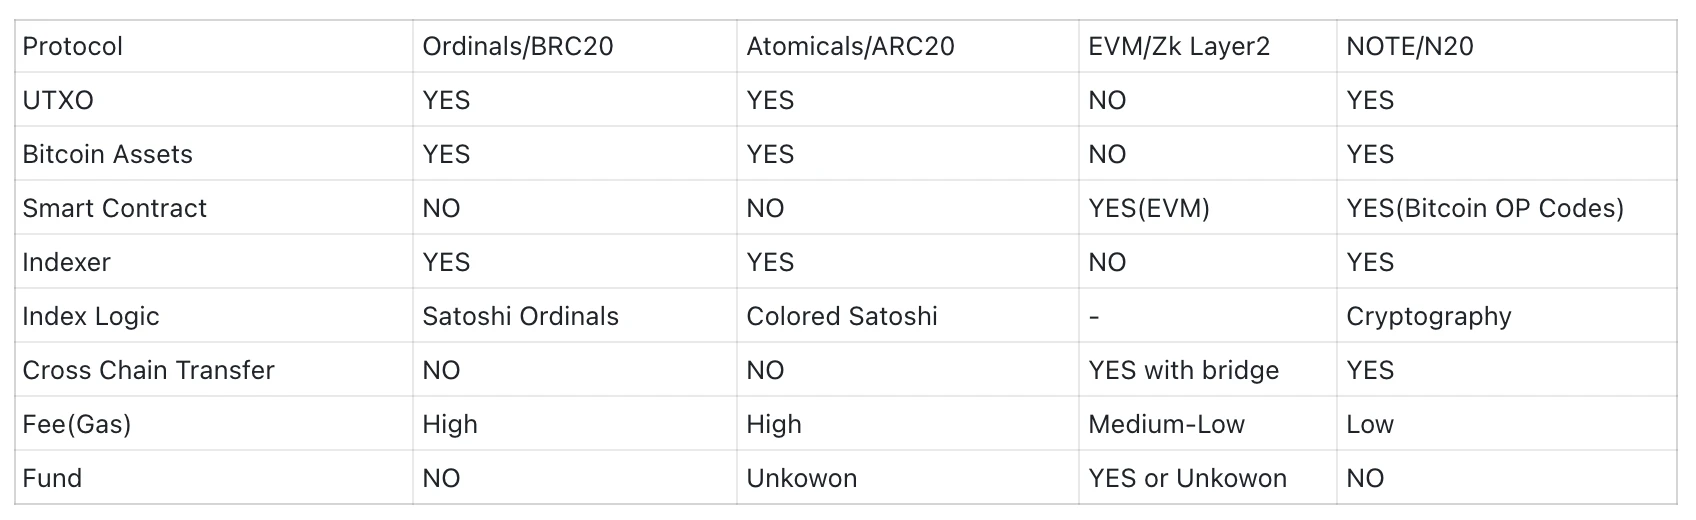Click the YES(EVM) cell
Image resolution: width=1696 pixels, height=520 pixels.
pyautogui.click(x=1149, y=208)
